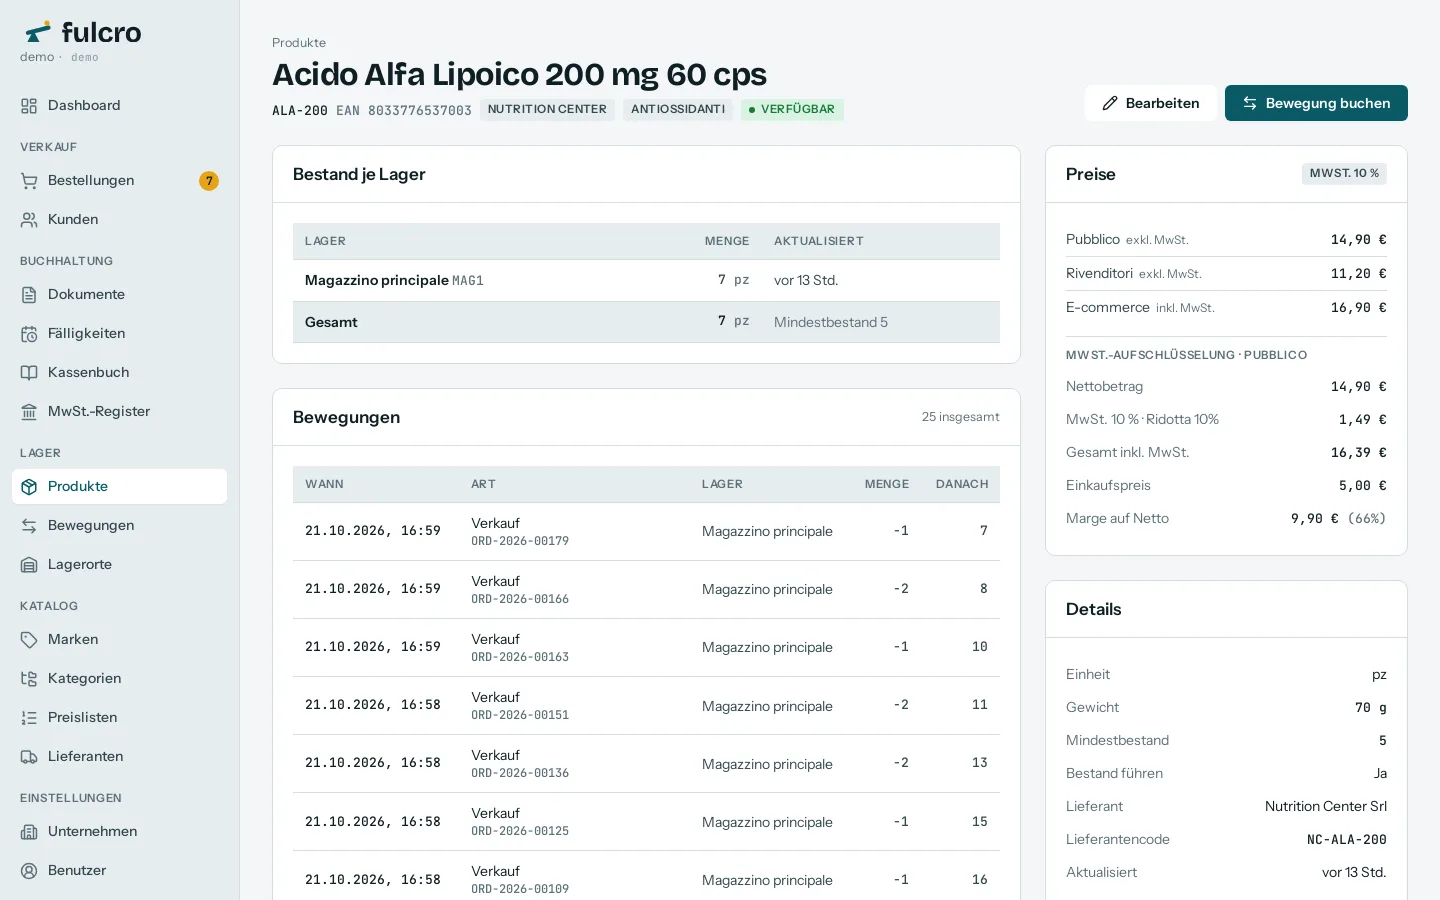Select the Magazzino principale MAG1 row

coord(646,281)
